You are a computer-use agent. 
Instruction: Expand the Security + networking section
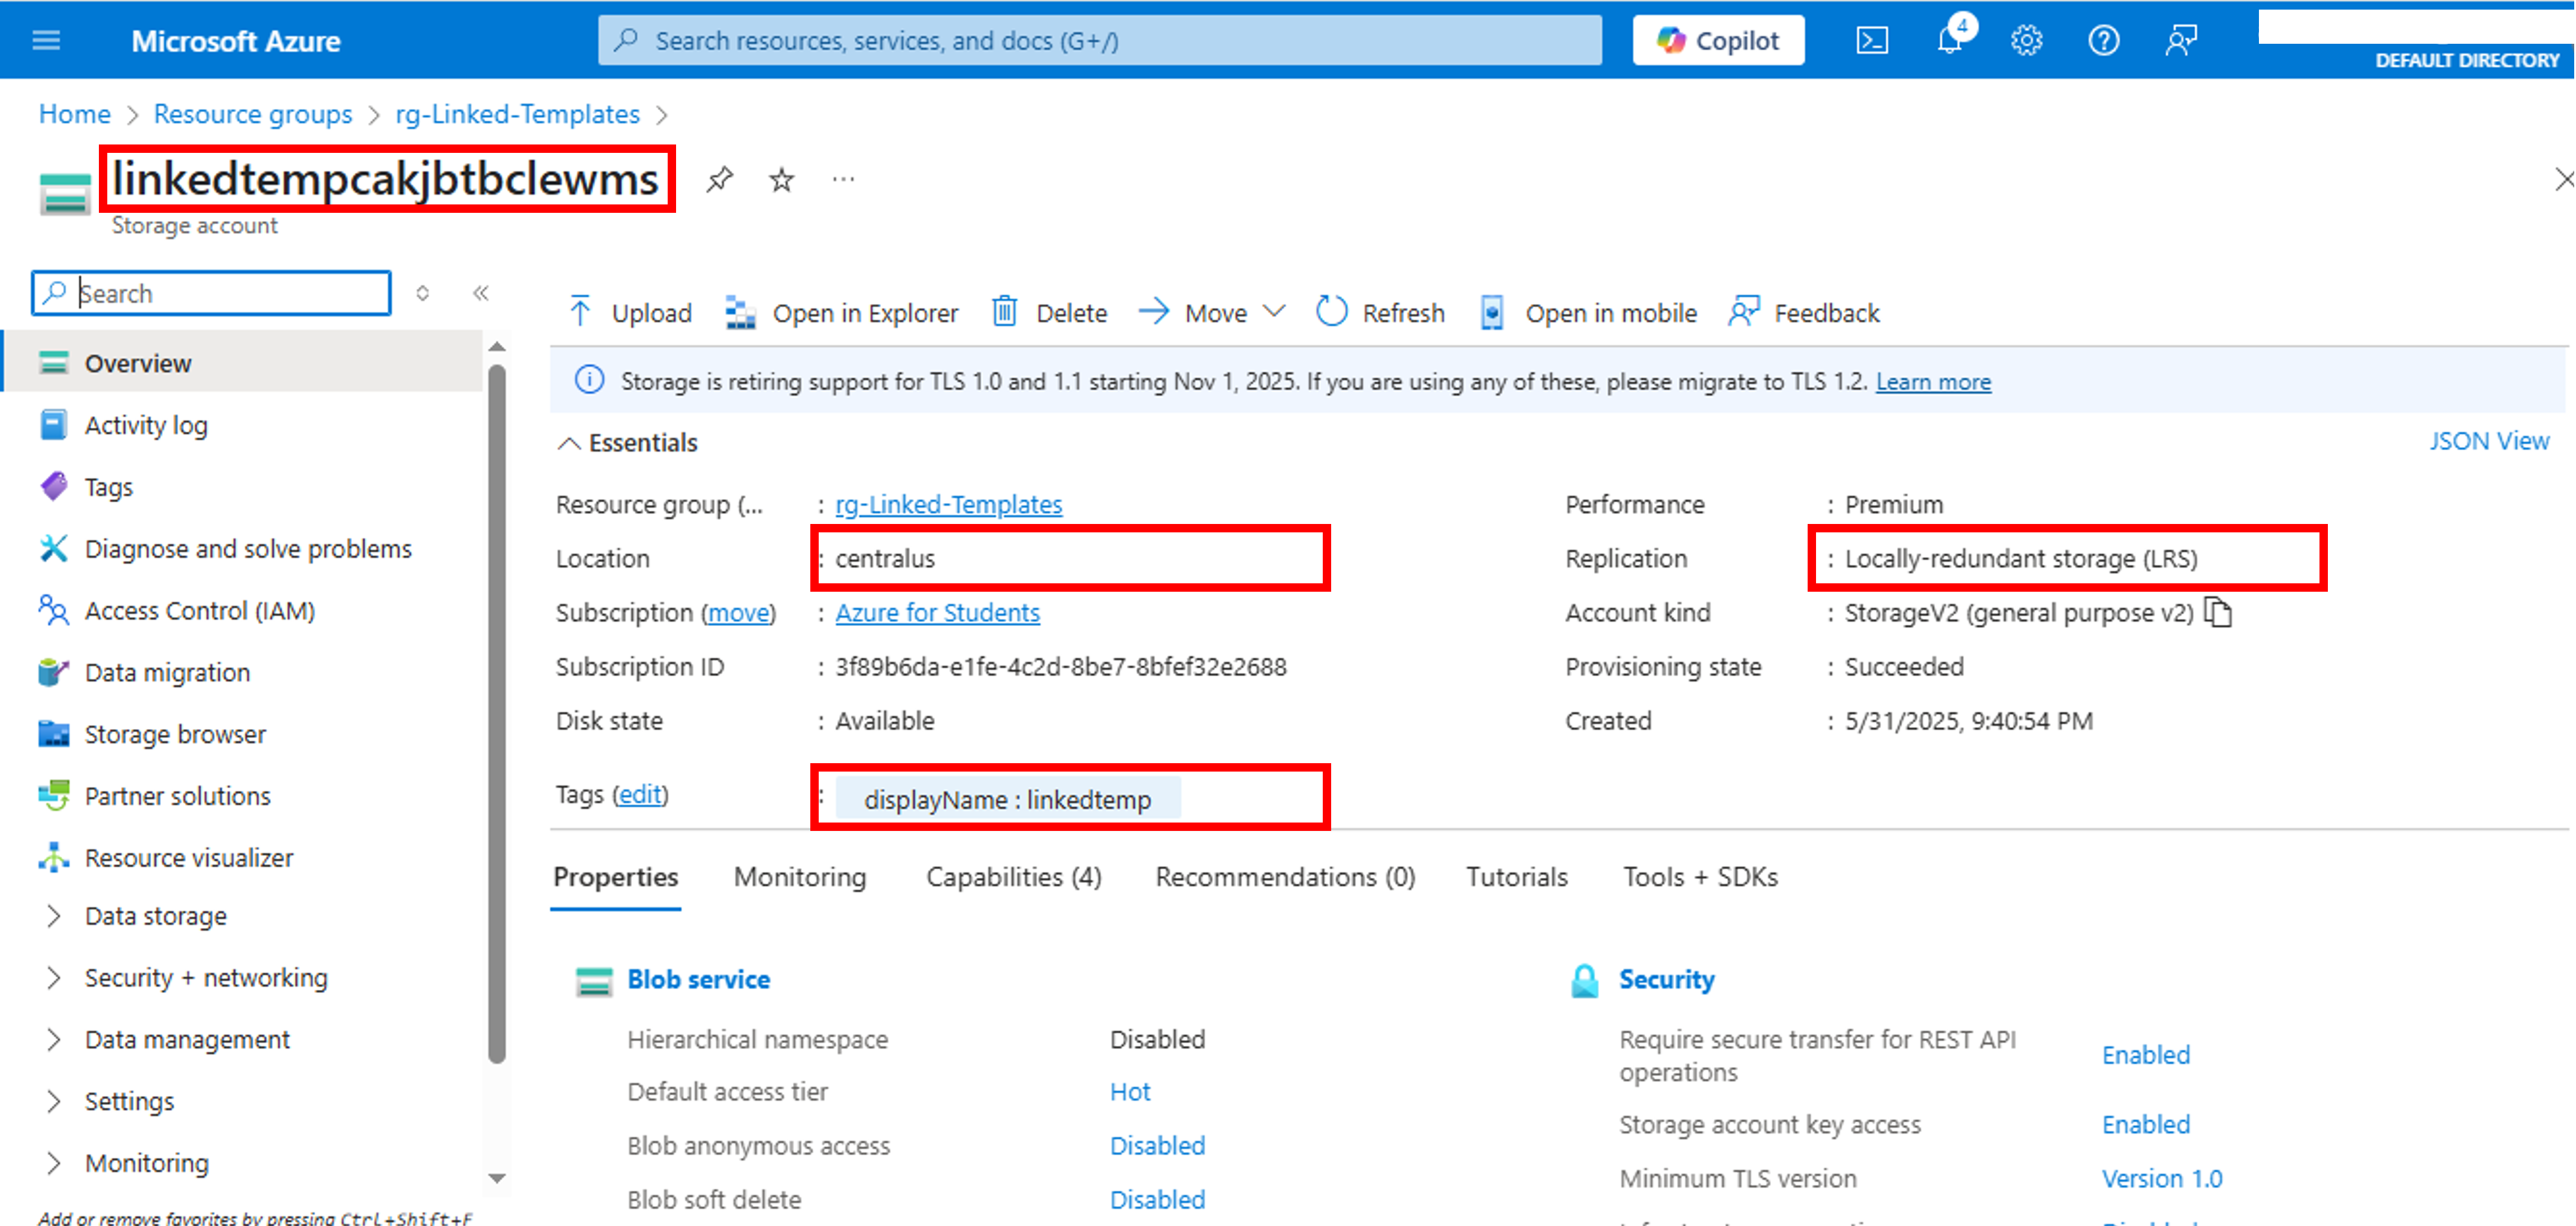pos(205,977)
